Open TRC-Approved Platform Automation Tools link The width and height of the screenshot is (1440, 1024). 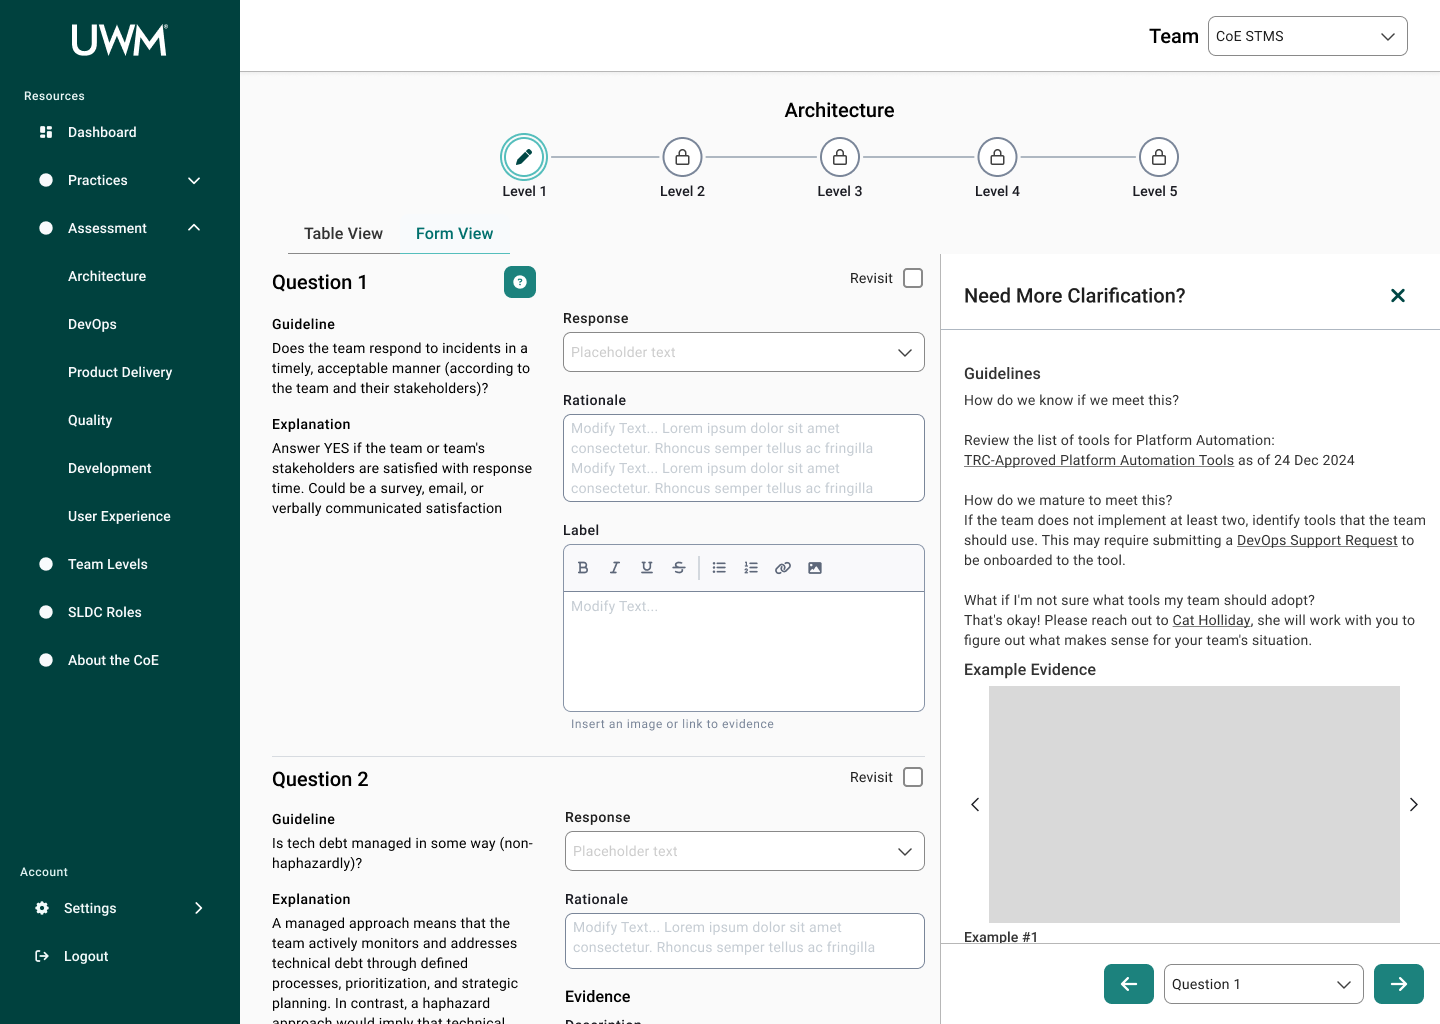click(1099, 460)
